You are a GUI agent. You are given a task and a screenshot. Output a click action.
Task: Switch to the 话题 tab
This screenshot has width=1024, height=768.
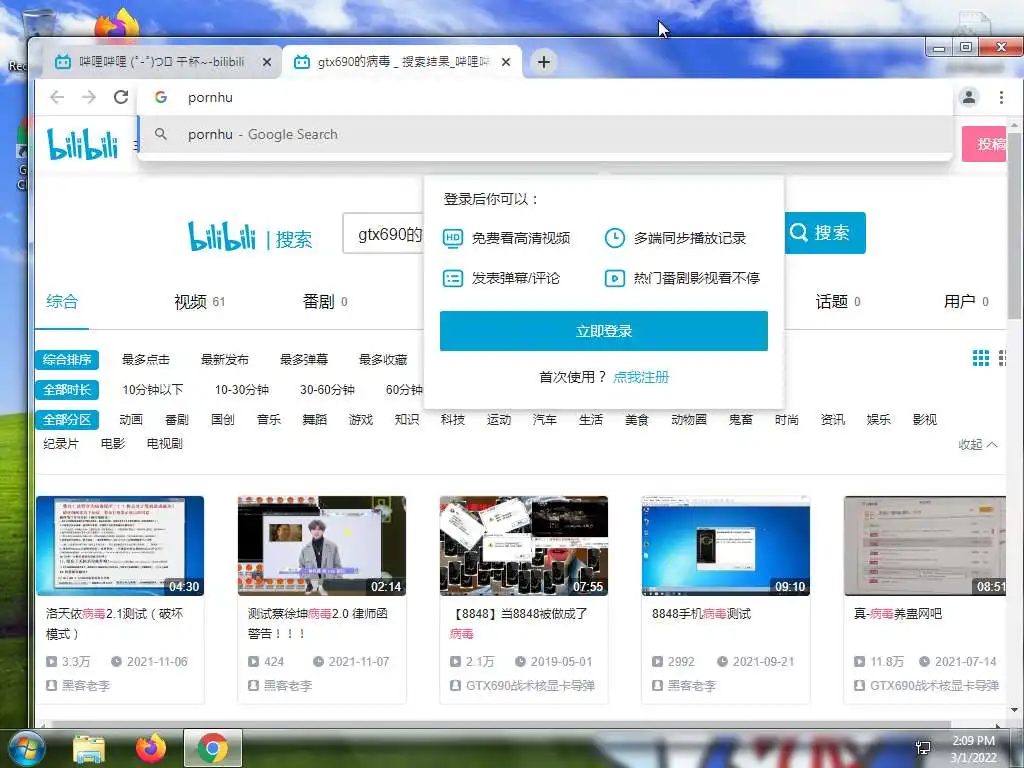coord(838,302)
